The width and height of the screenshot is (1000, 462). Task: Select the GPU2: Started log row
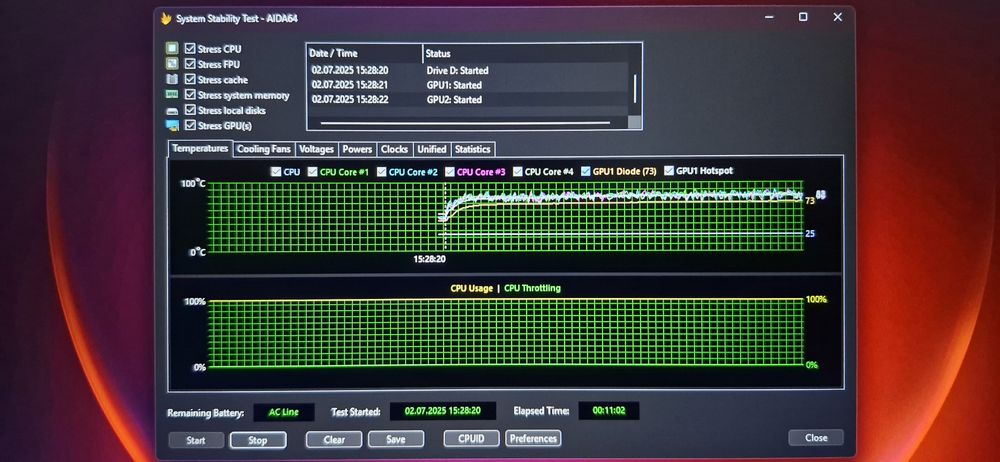467,100
